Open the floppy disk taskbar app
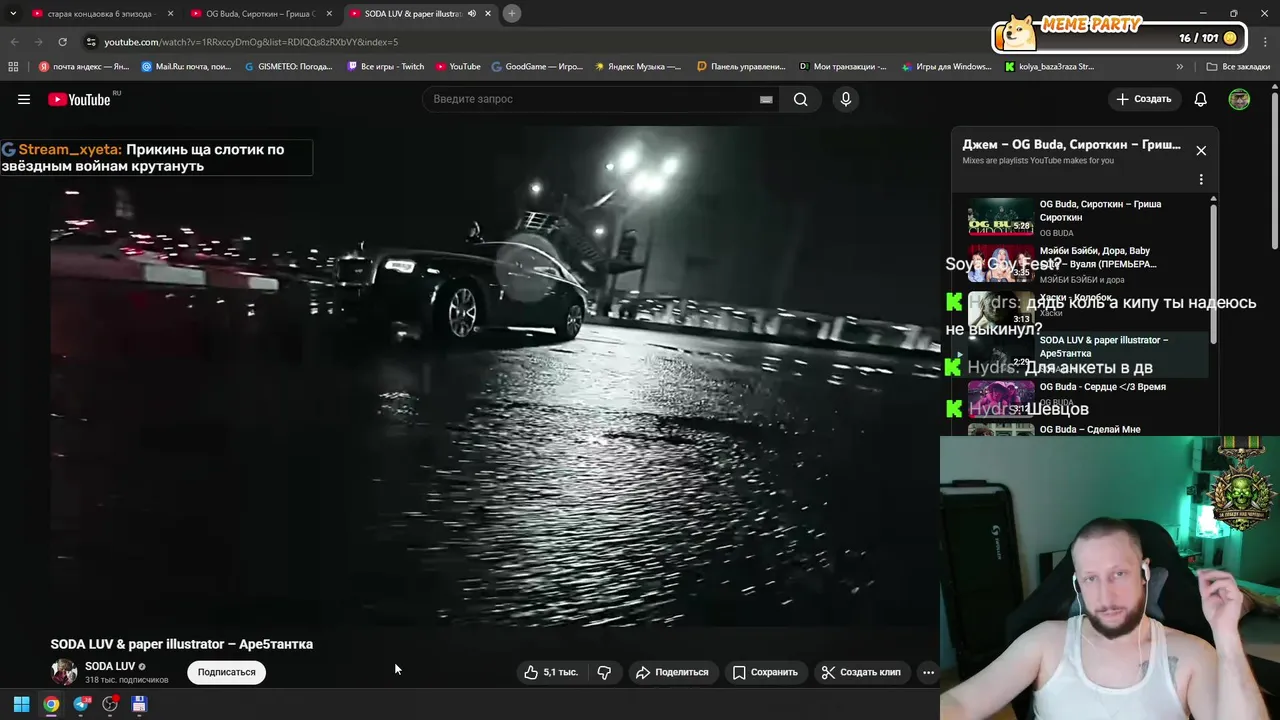 pos(139,704)
